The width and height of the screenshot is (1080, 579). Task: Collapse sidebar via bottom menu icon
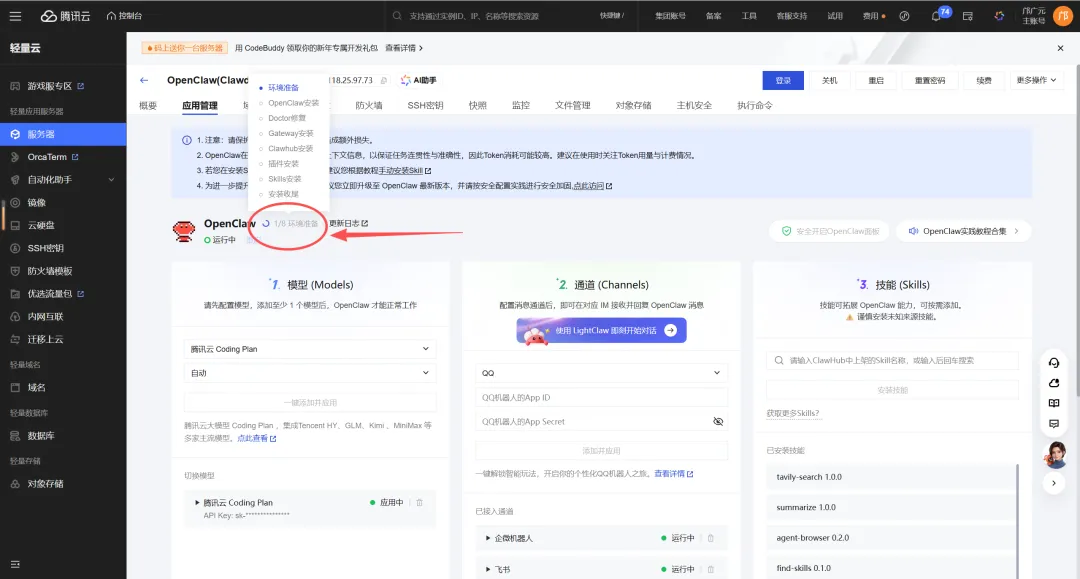click(15, 565)
